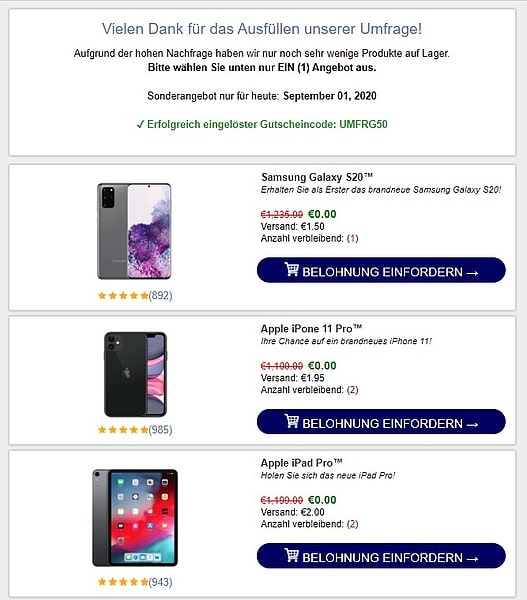This screenshot has width=527, height=600.
Task: Click the struck-through €1,235.00 price
Action: click(x=282, y=214)
